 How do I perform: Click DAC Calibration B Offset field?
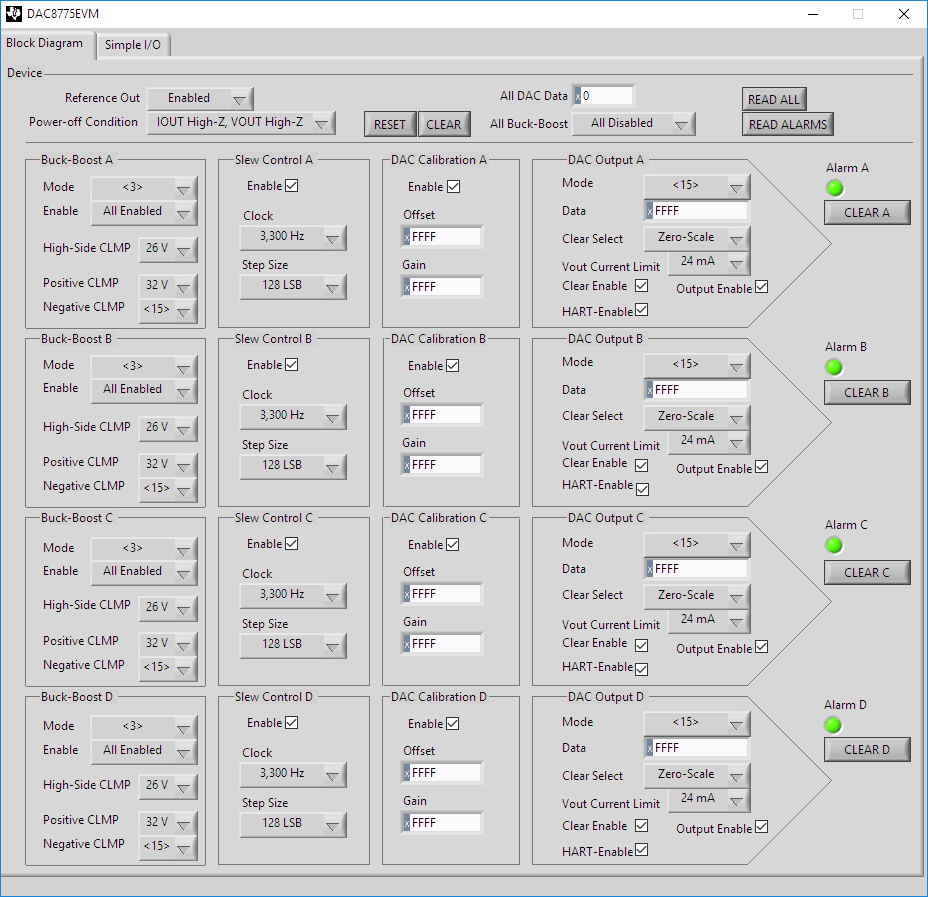(x=442, y=415)
